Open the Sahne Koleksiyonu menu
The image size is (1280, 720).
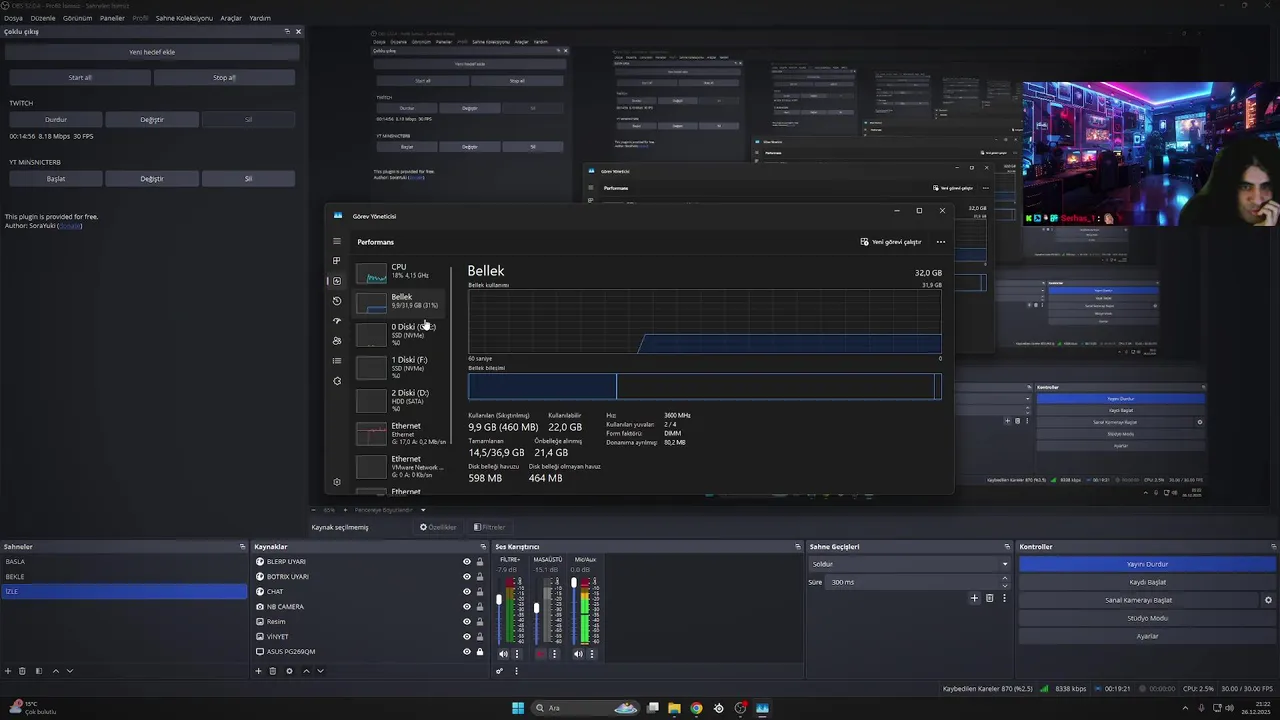184,18
